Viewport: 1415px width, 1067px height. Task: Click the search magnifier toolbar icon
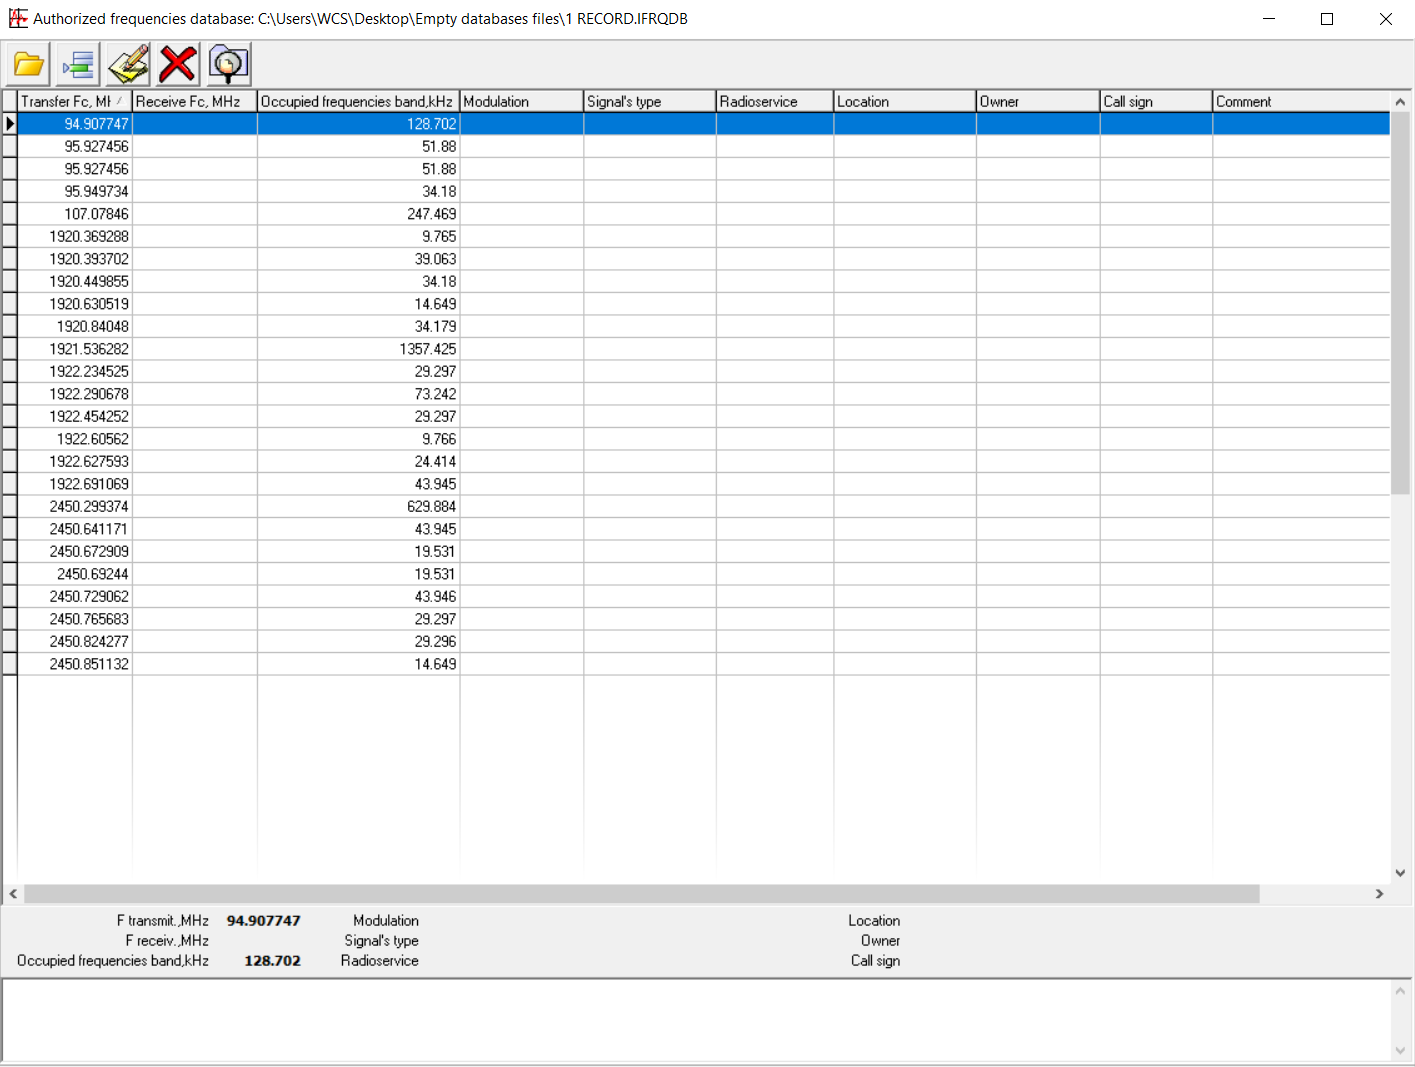(229, 65)
